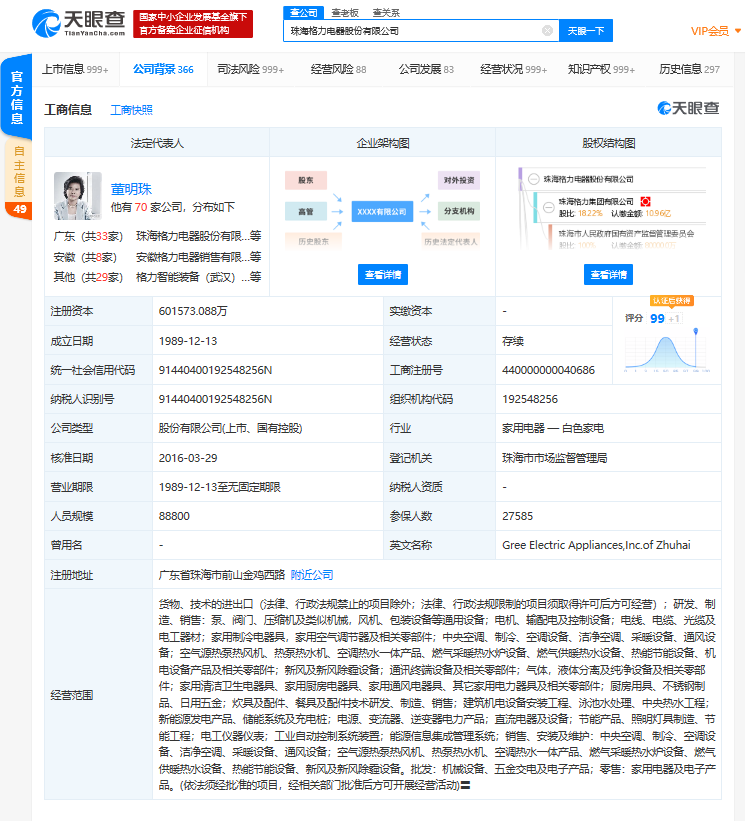Click the score marker on the rating curve

tap(696, 331)
